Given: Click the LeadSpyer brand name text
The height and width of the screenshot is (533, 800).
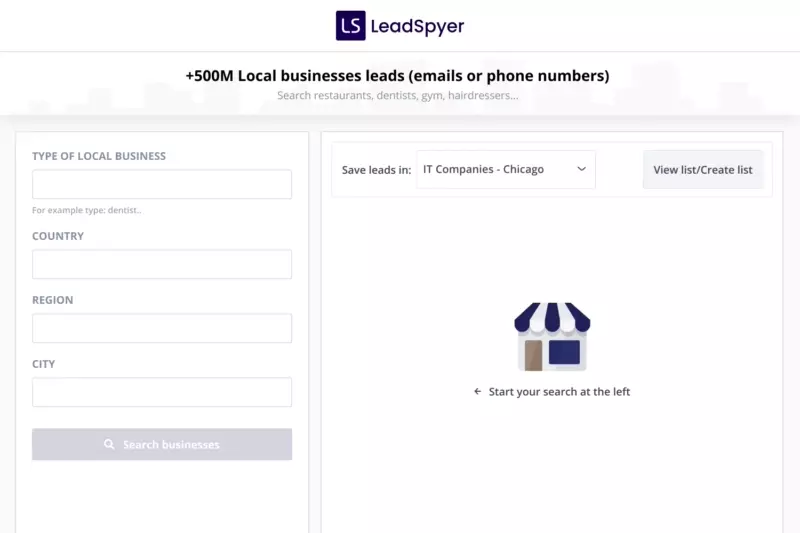Looking at the screenshot, I should pyautogui.click(x=417, y=27).
